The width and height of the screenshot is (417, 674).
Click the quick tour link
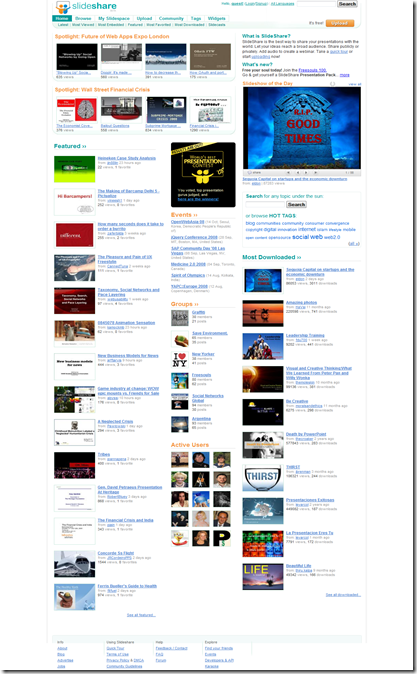point(339,52)
